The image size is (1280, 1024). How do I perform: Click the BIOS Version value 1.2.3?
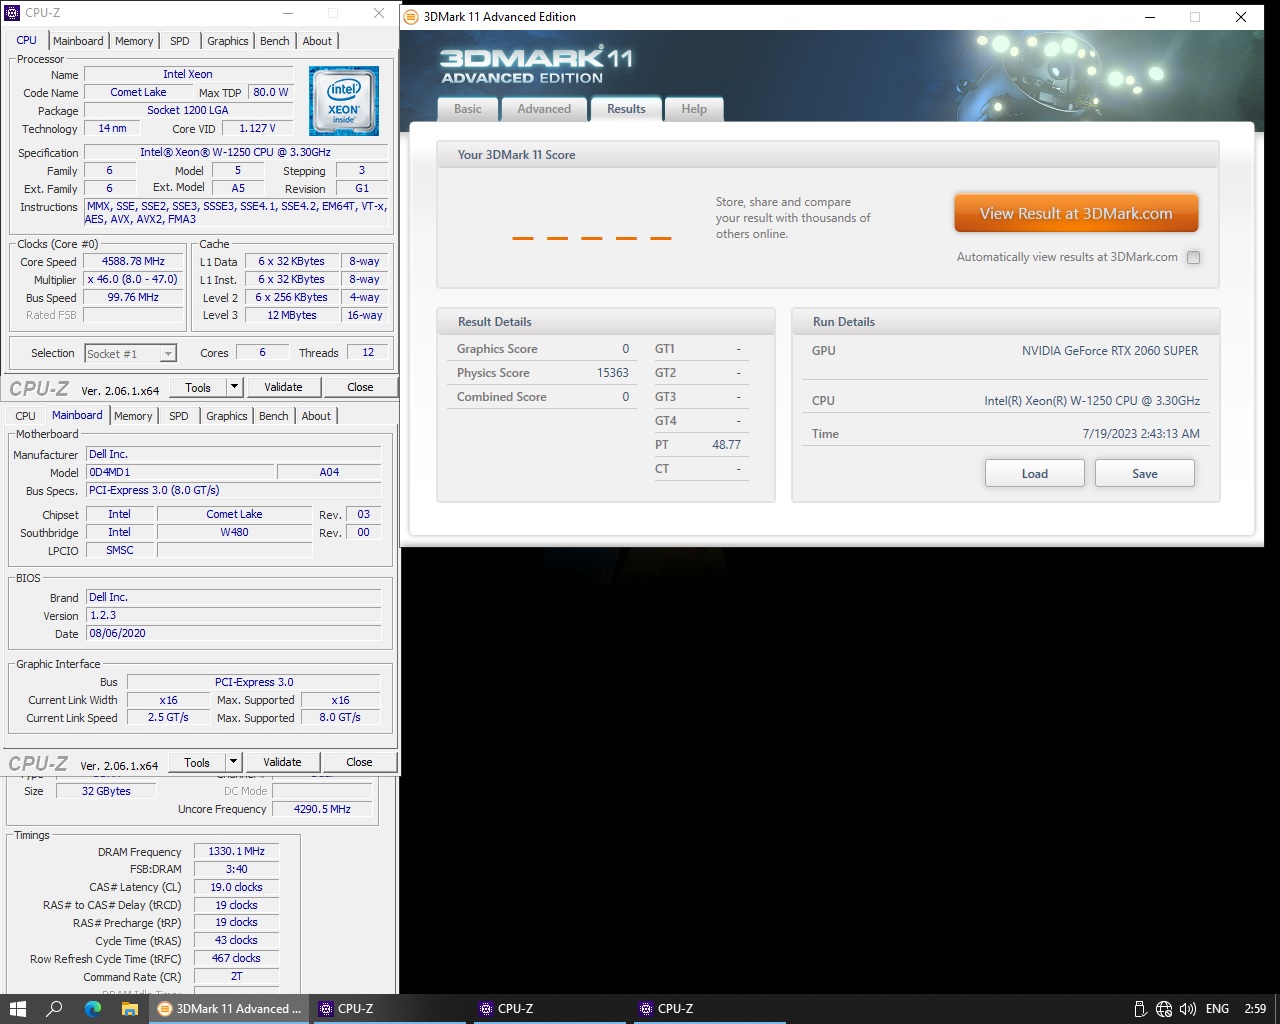point(233,615)
